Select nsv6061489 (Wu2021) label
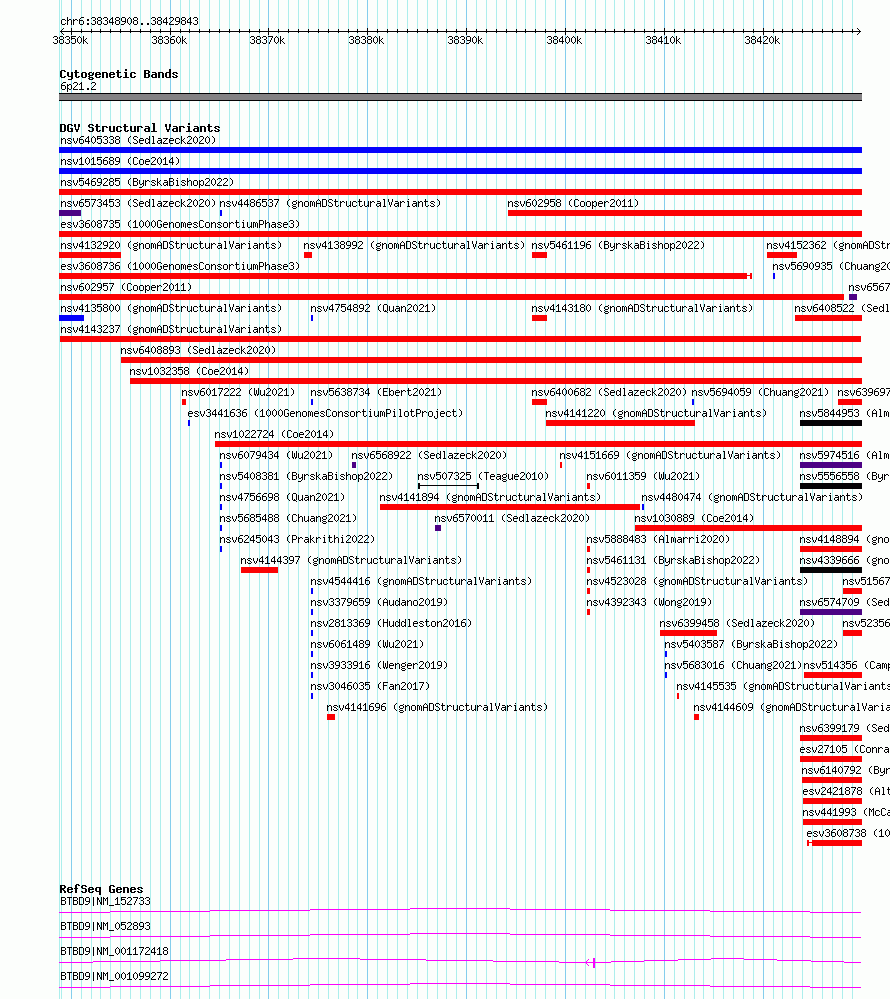Screen dimensions: 890x999 tap(367, 645)
